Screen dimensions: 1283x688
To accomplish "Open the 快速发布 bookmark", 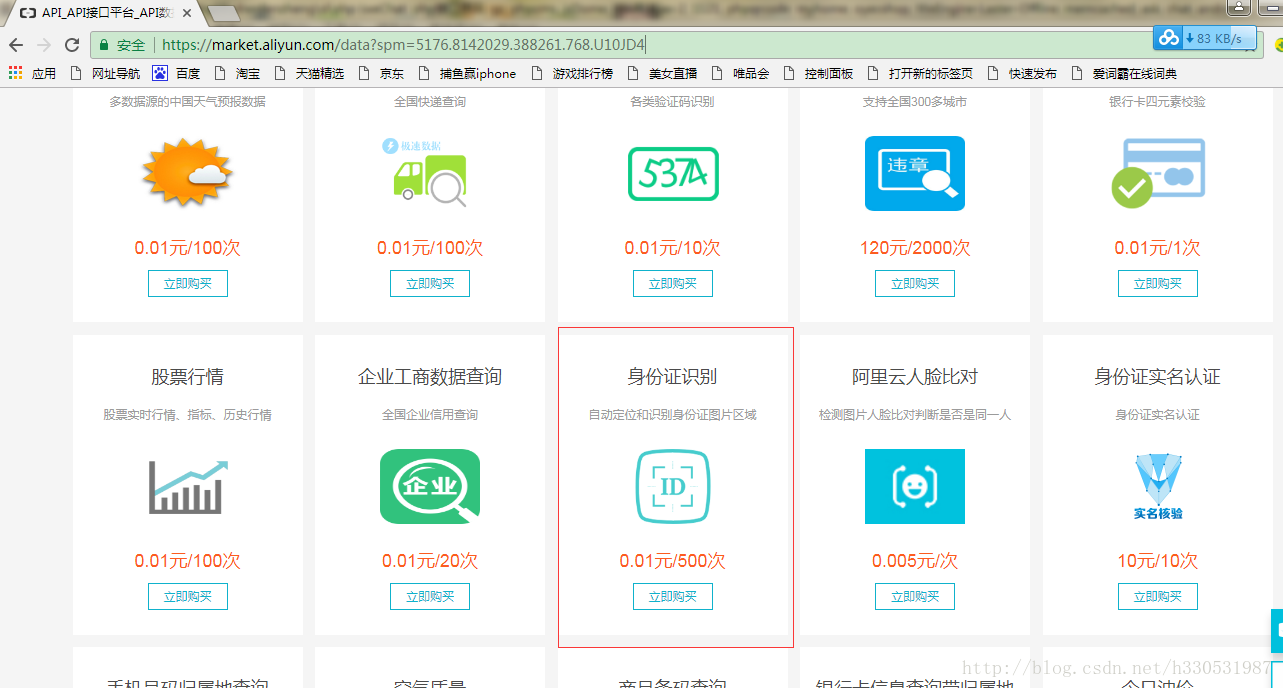I will [1023, 73].
